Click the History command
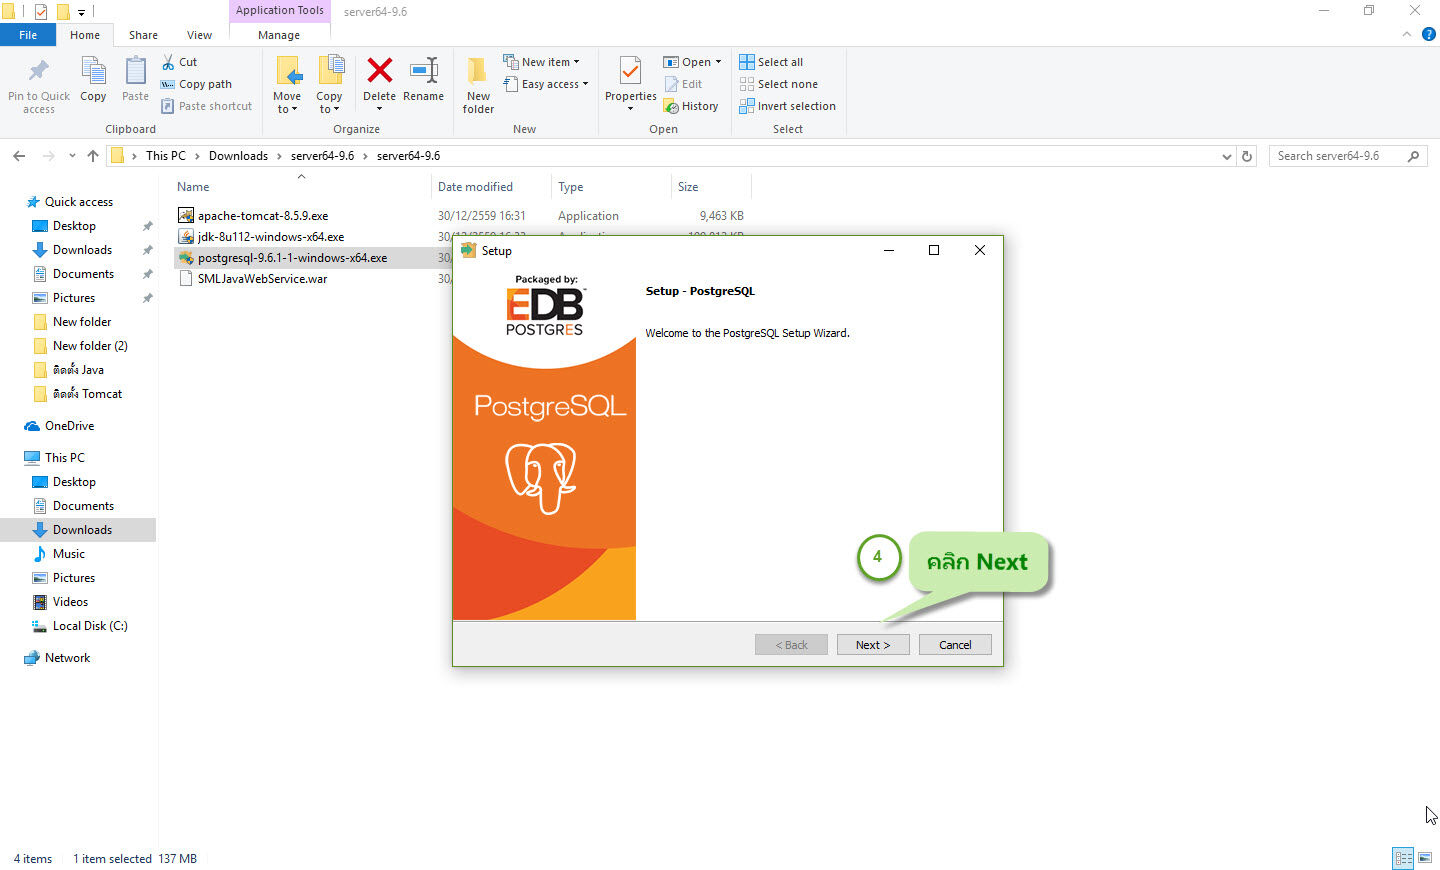 691,106
